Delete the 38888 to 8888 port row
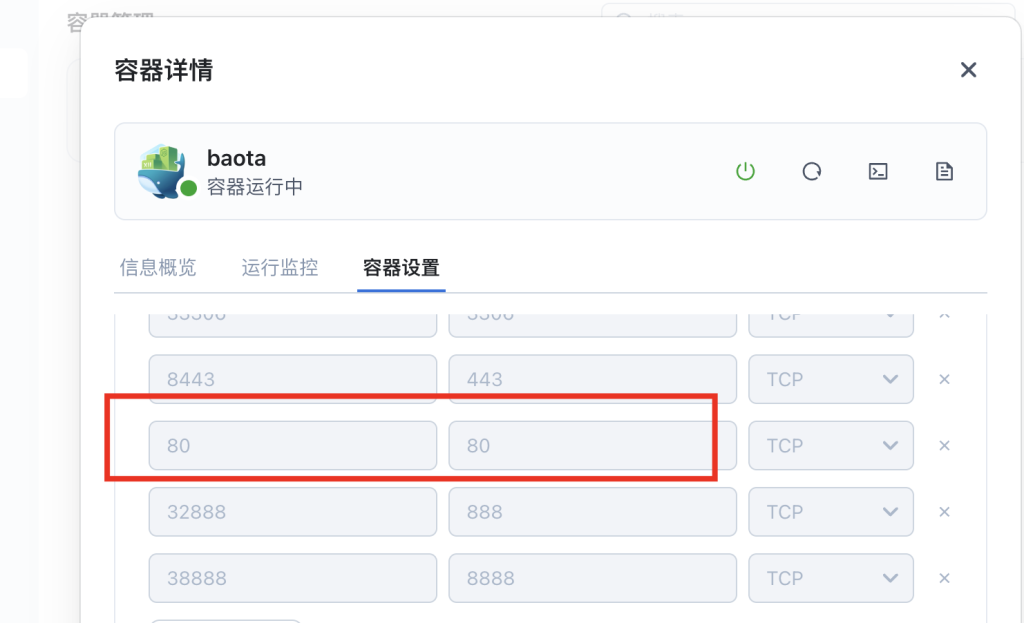The width and height of the screenshot is (1024, 623). click(944, 578)
